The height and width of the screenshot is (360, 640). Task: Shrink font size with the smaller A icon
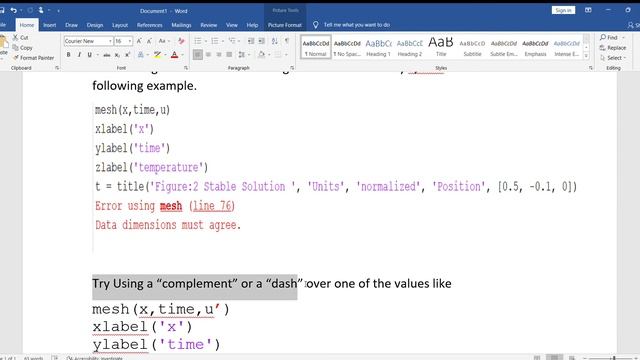[x=149, y=41]
